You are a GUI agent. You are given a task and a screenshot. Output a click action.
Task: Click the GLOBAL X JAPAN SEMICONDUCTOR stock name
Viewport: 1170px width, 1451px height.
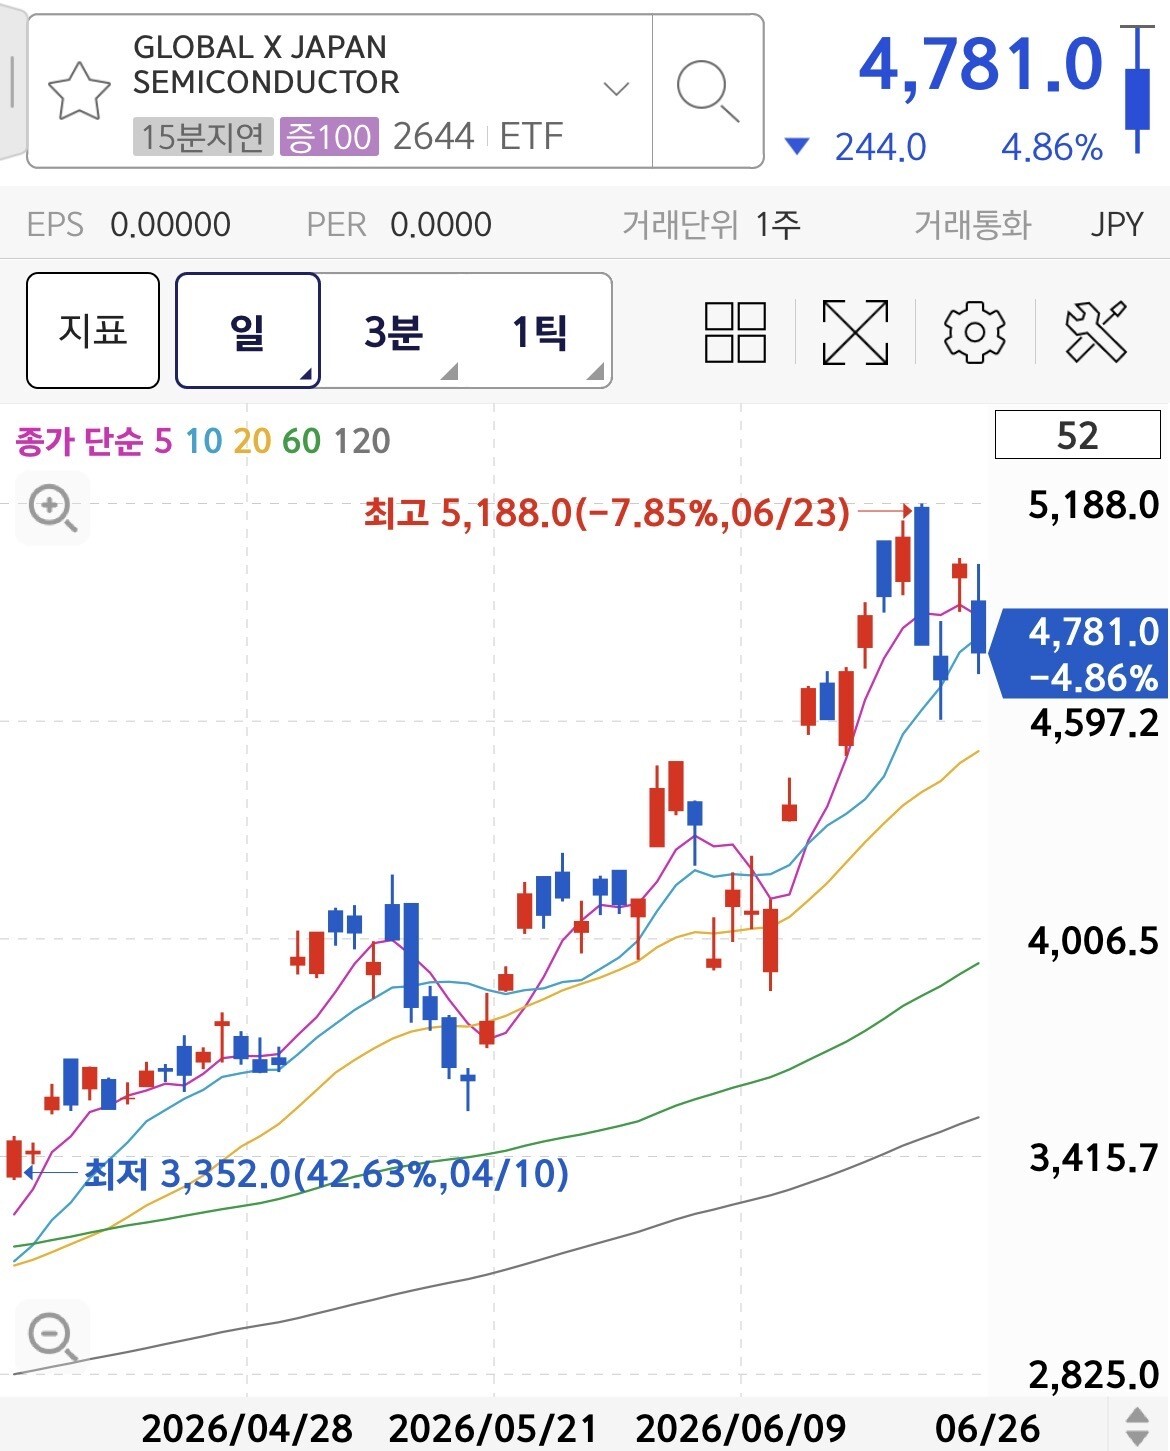pyautogui.click(x=266, y=65)
